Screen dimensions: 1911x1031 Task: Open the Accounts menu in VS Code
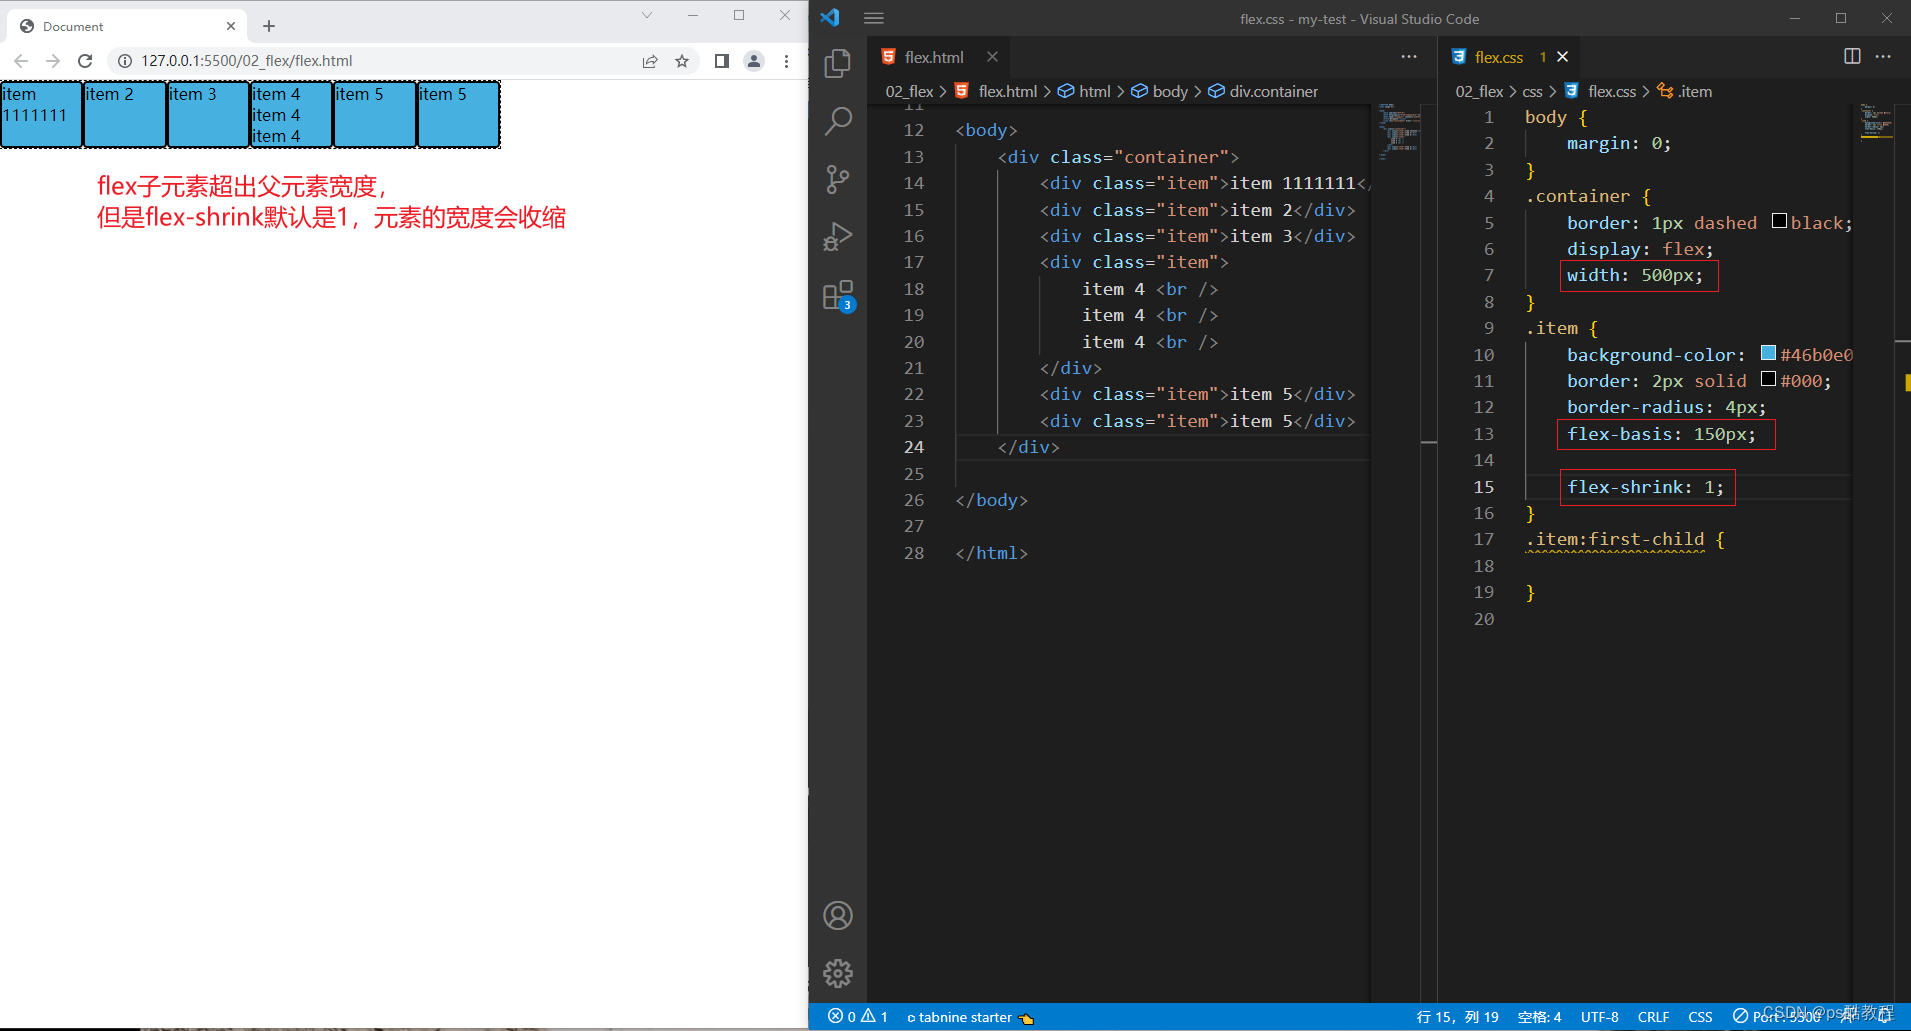point(838,916)
